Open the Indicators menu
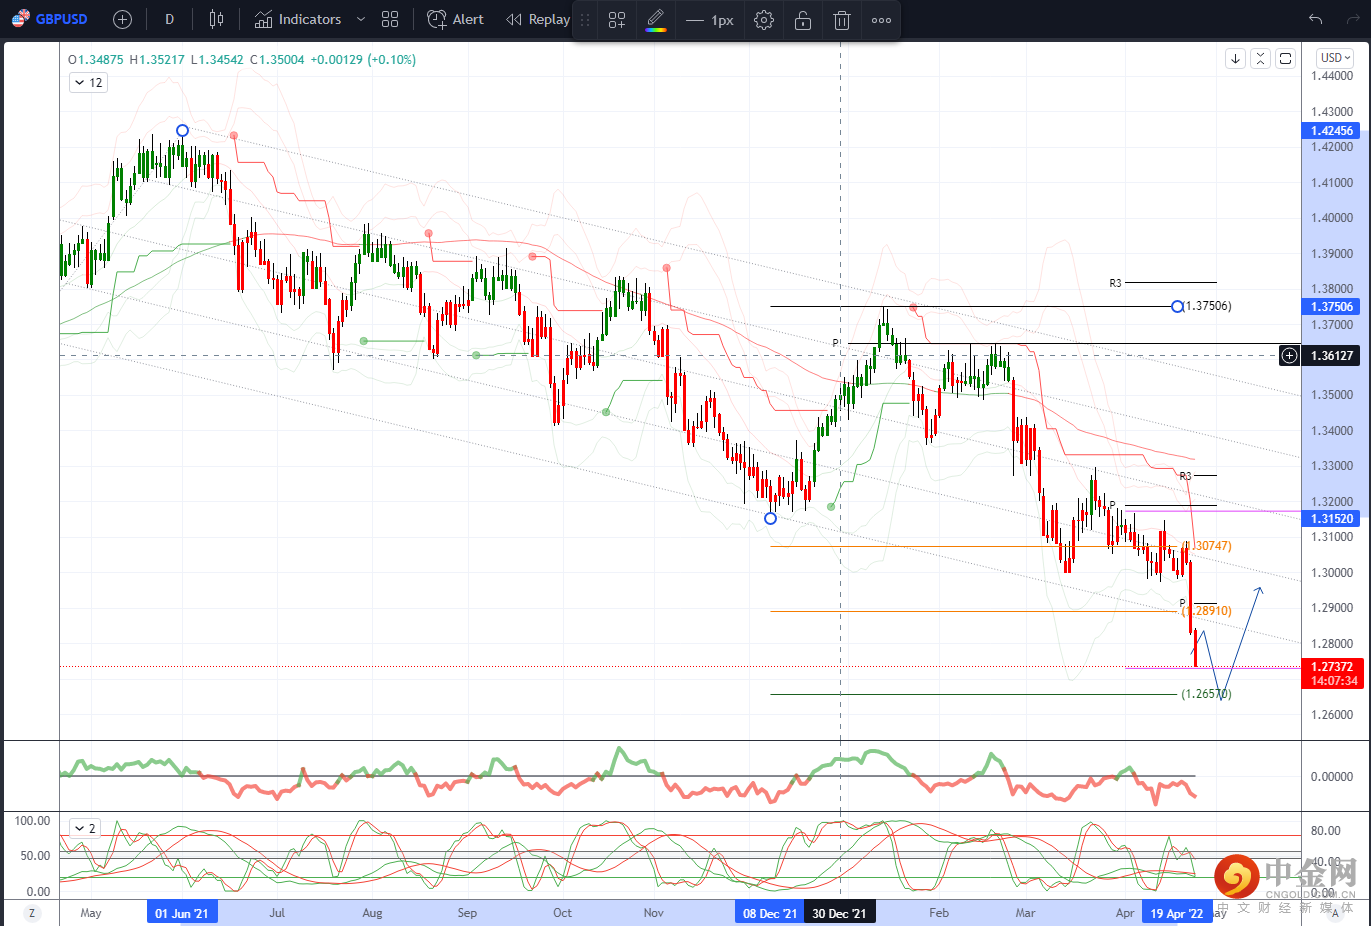 click(x=298, y=19)
